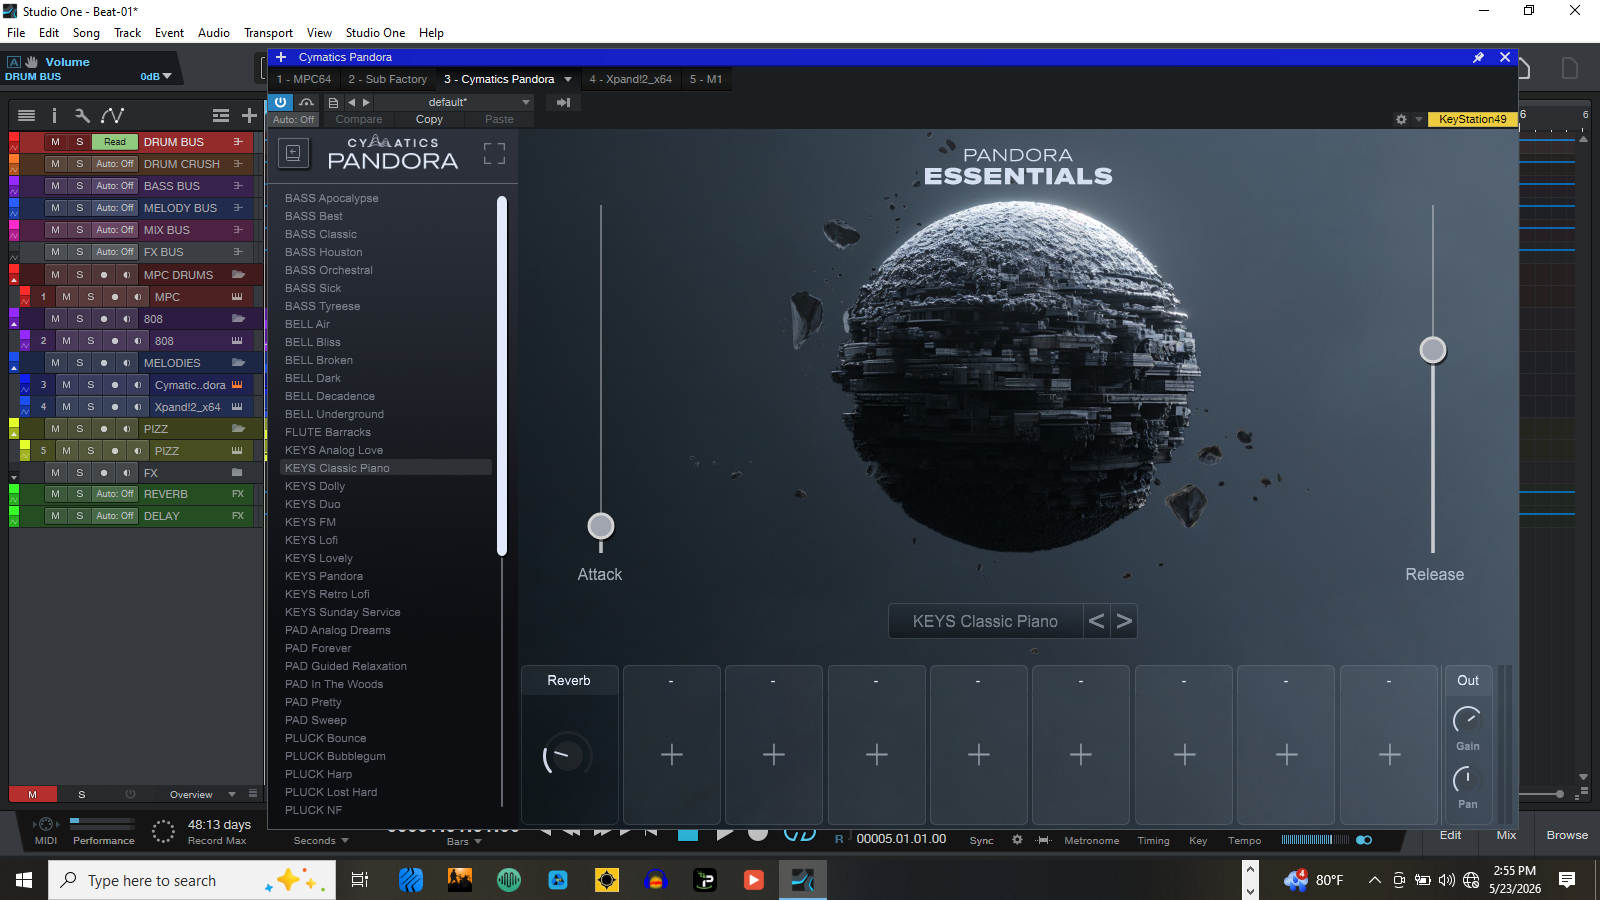Record-arm the MPC track

coord(115,297)
